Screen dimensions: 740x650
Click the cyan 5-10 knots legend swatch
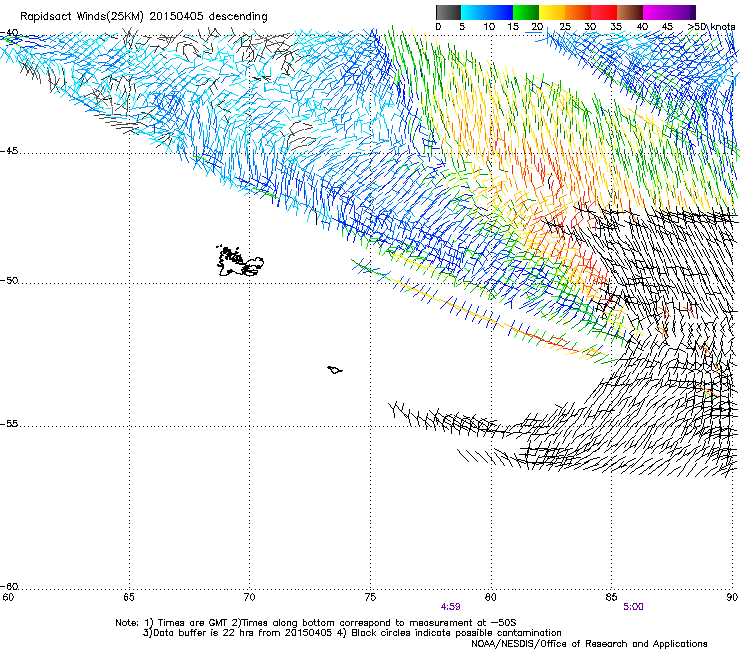click(x=474, y=12)
